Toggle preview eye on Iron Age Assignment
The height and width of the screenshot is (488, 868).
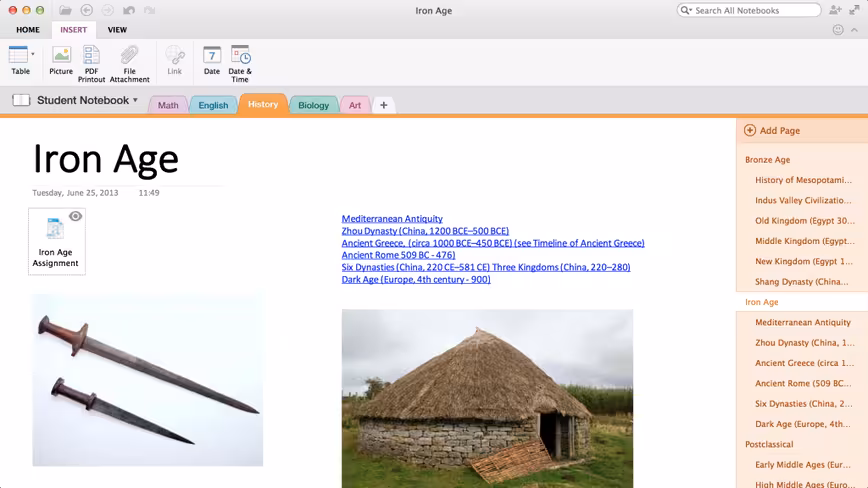(x=75, y=216)
